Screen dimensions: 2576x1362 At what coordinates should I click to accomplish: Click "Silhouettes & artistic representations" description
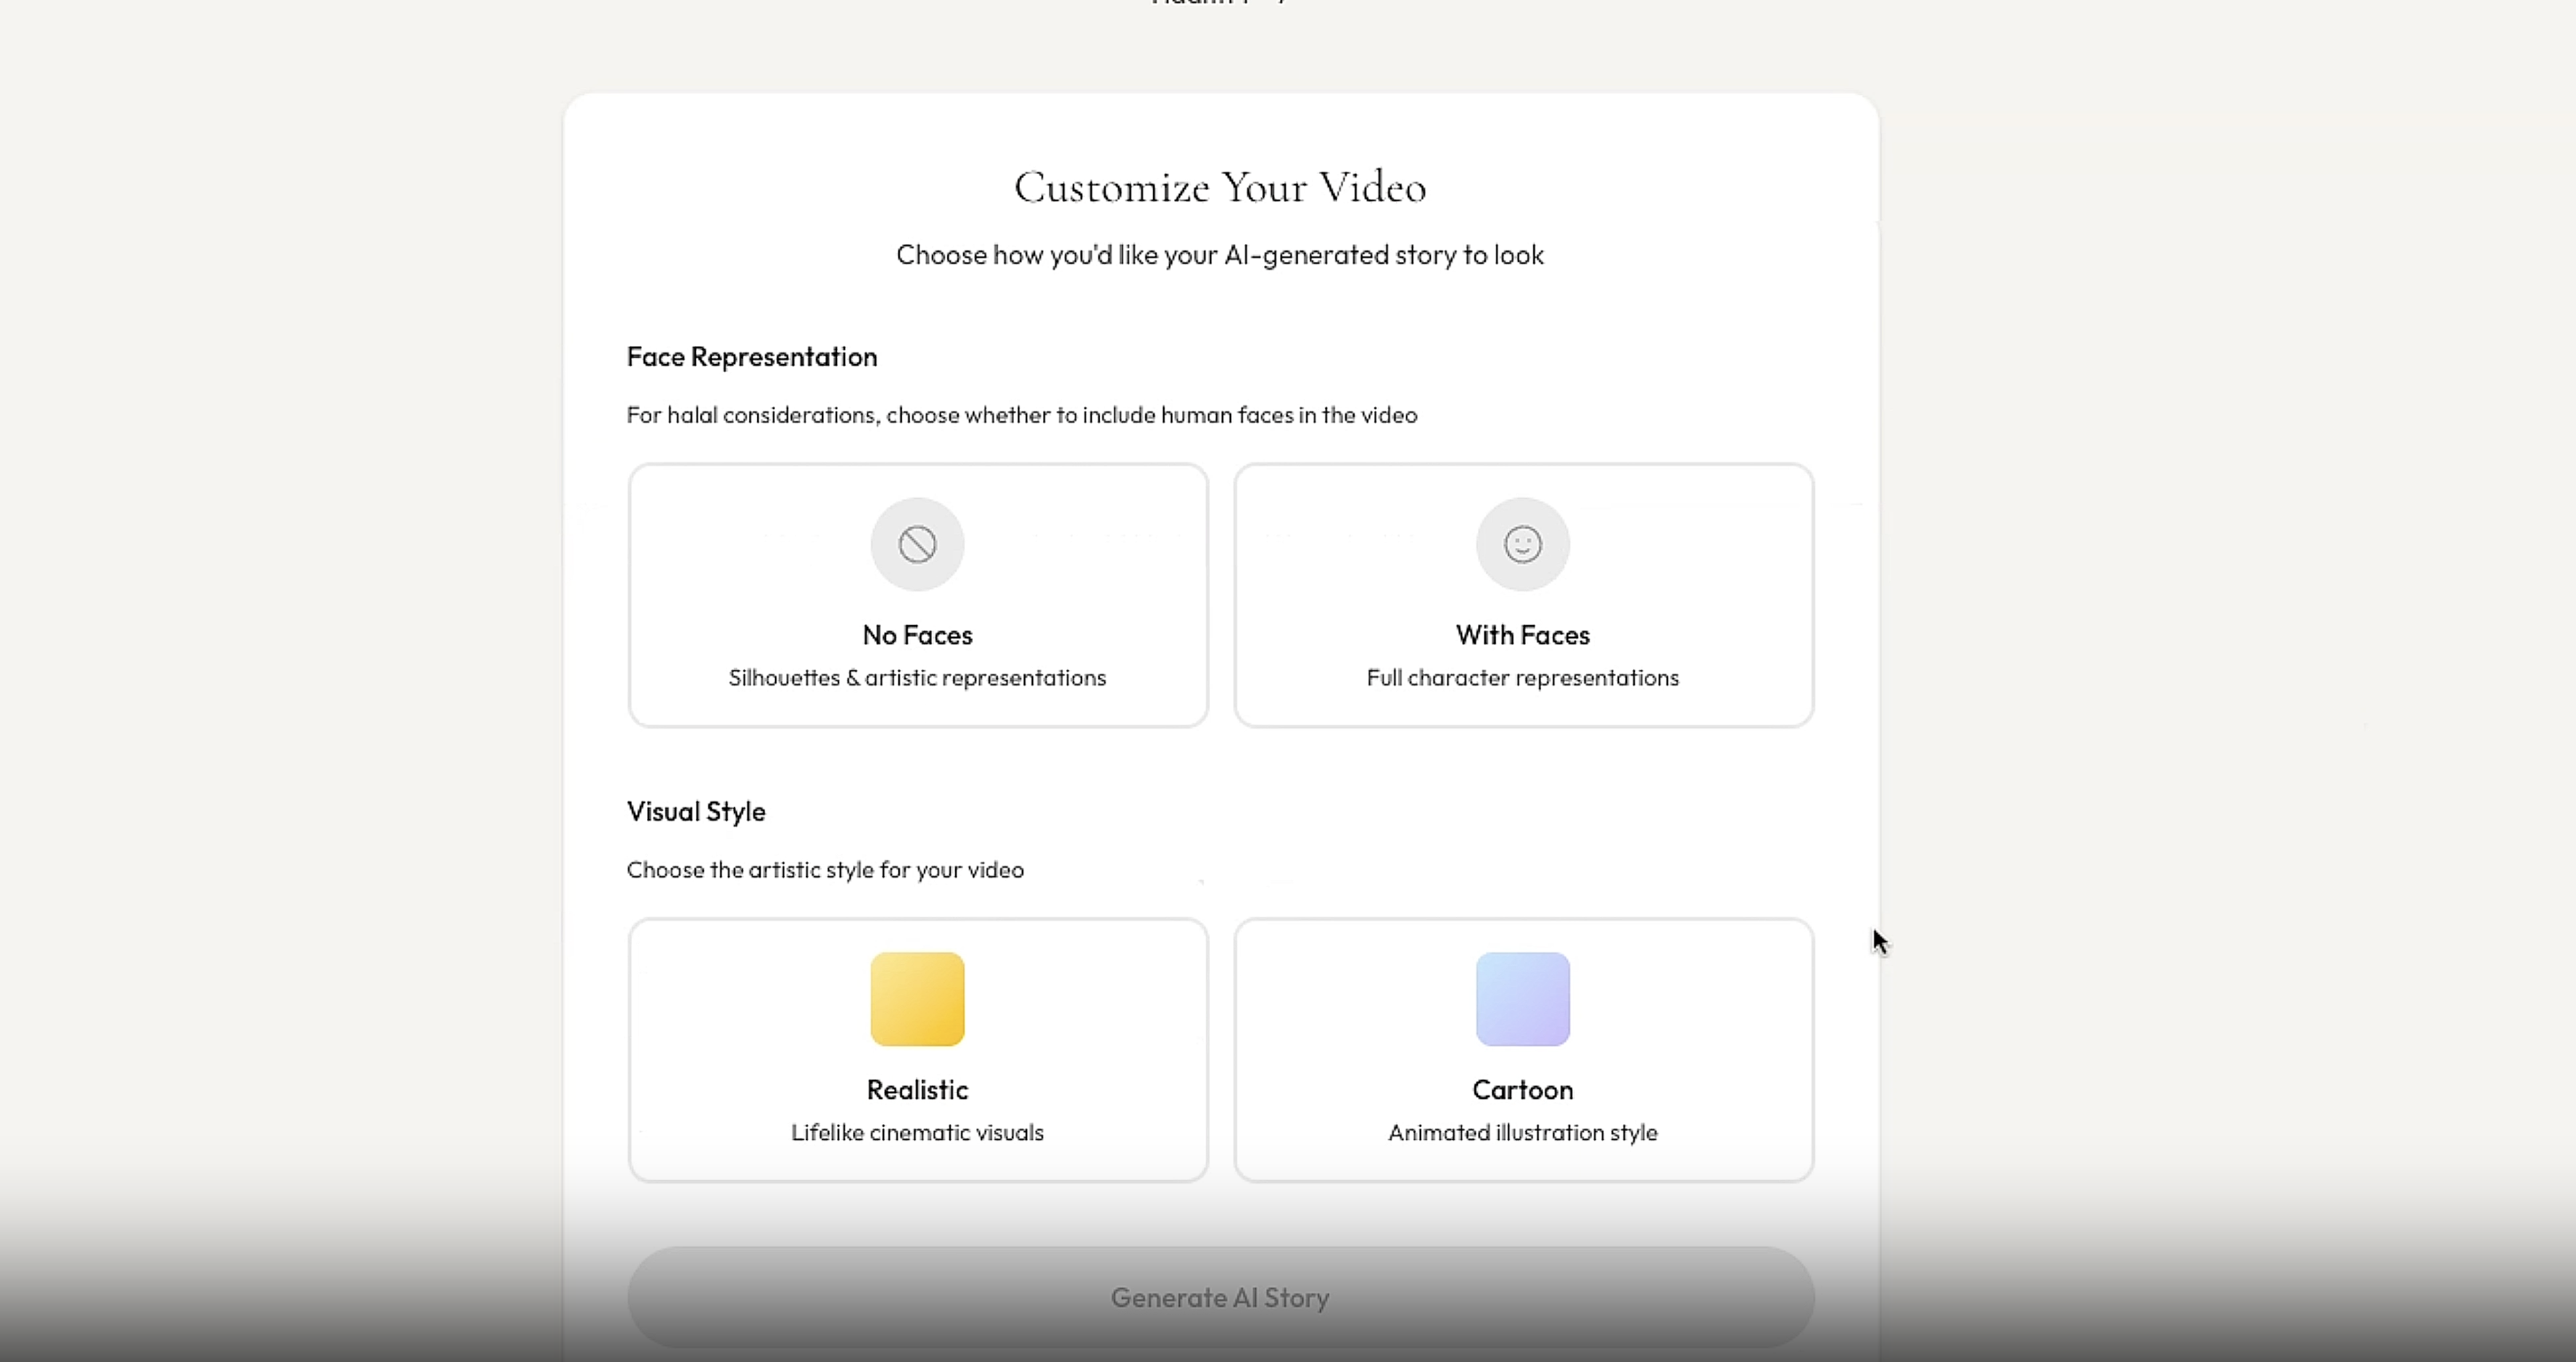pyautogui.click(x=917, y=678)
